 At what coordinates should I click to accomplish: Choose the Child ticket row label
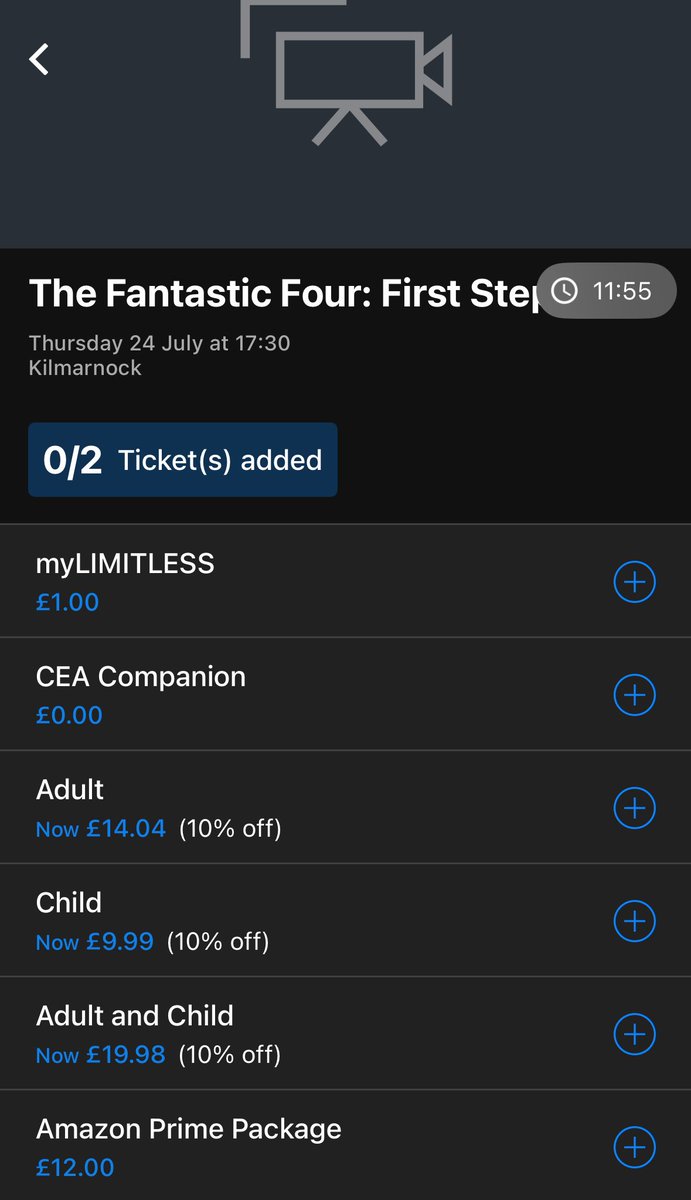69,903
